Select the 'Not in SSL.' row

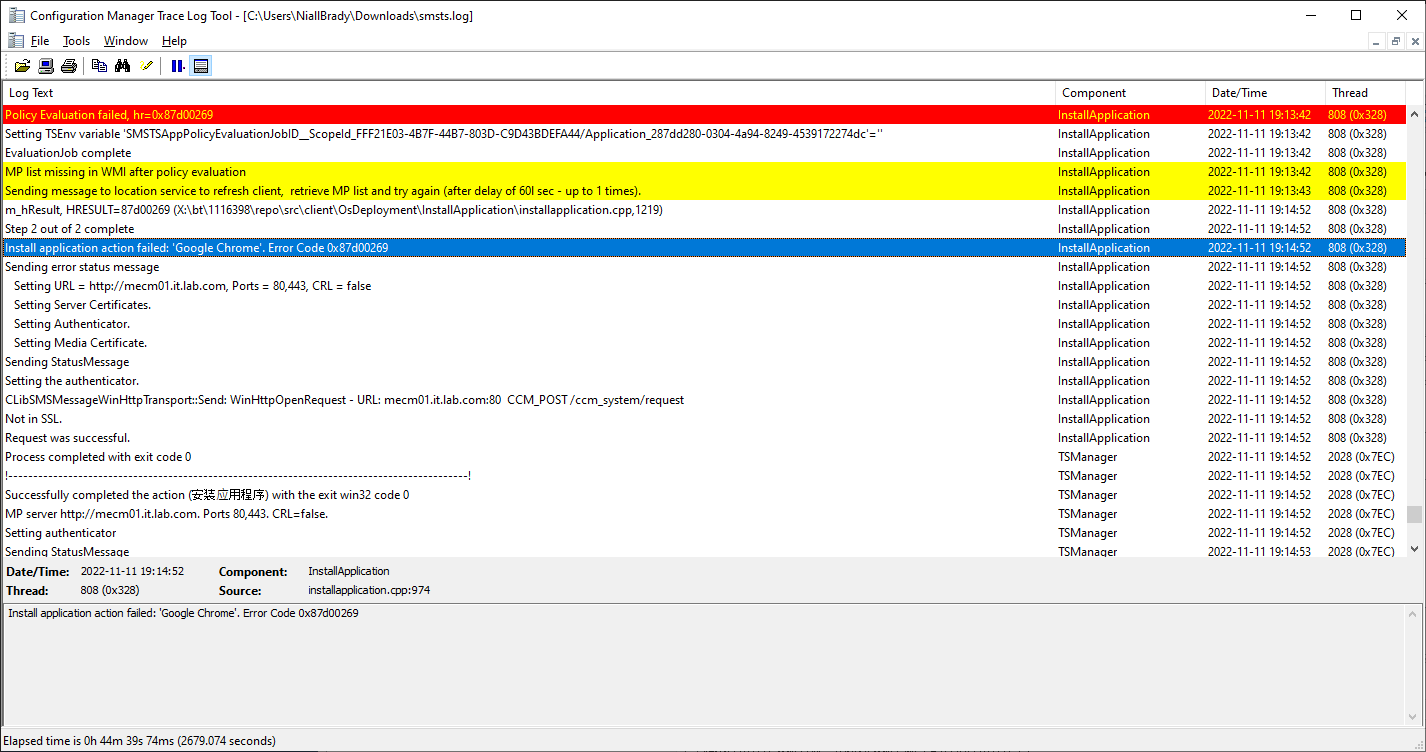(704, 419)
